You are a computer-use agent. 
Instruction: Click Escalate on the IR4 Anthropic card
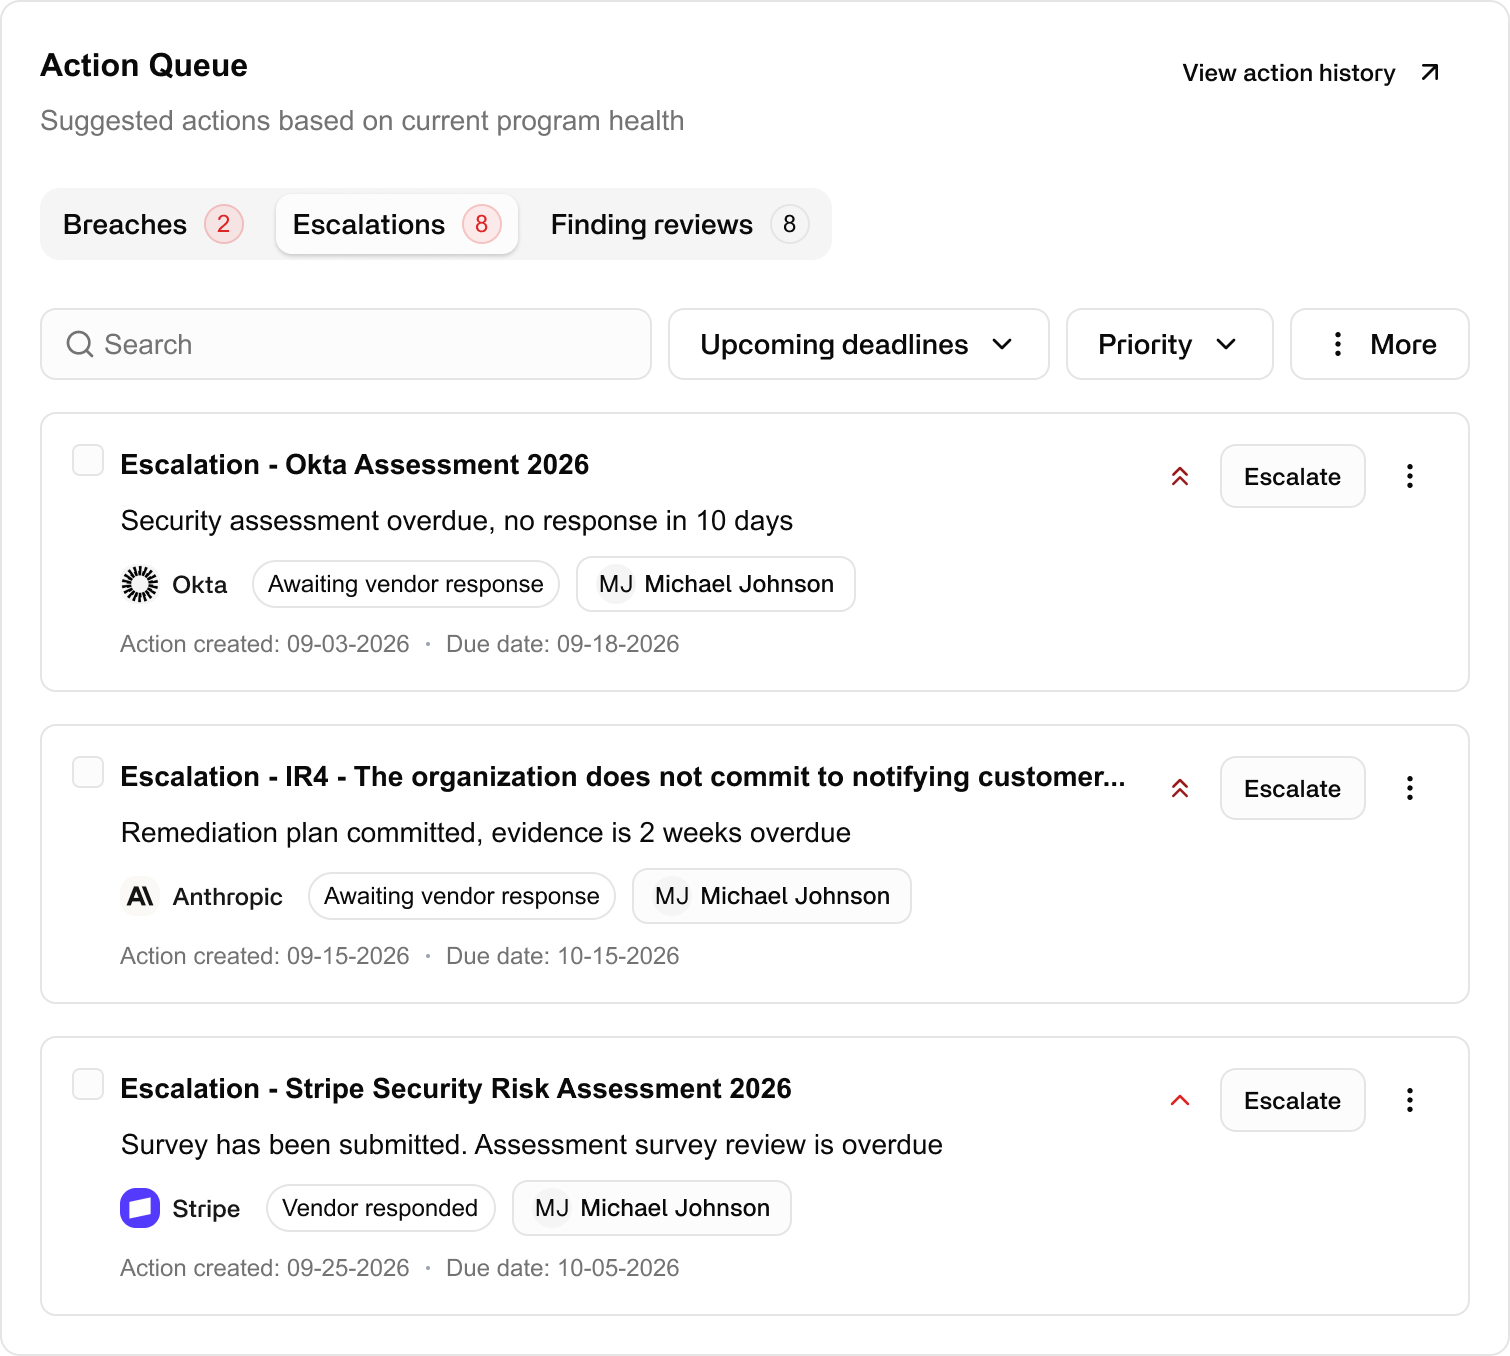tap(1292, 788)
